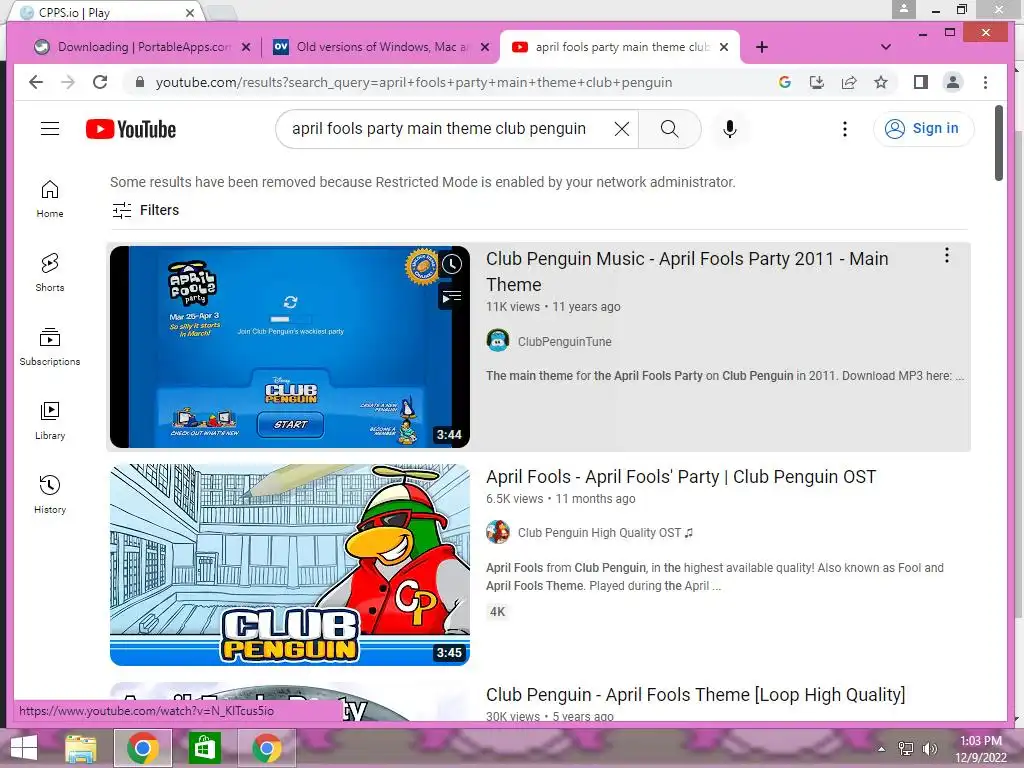Viewport: 1024px width, 768px height.
Task: Open April Fools Theme Loop High Quality title
Action: click(696, 694)
